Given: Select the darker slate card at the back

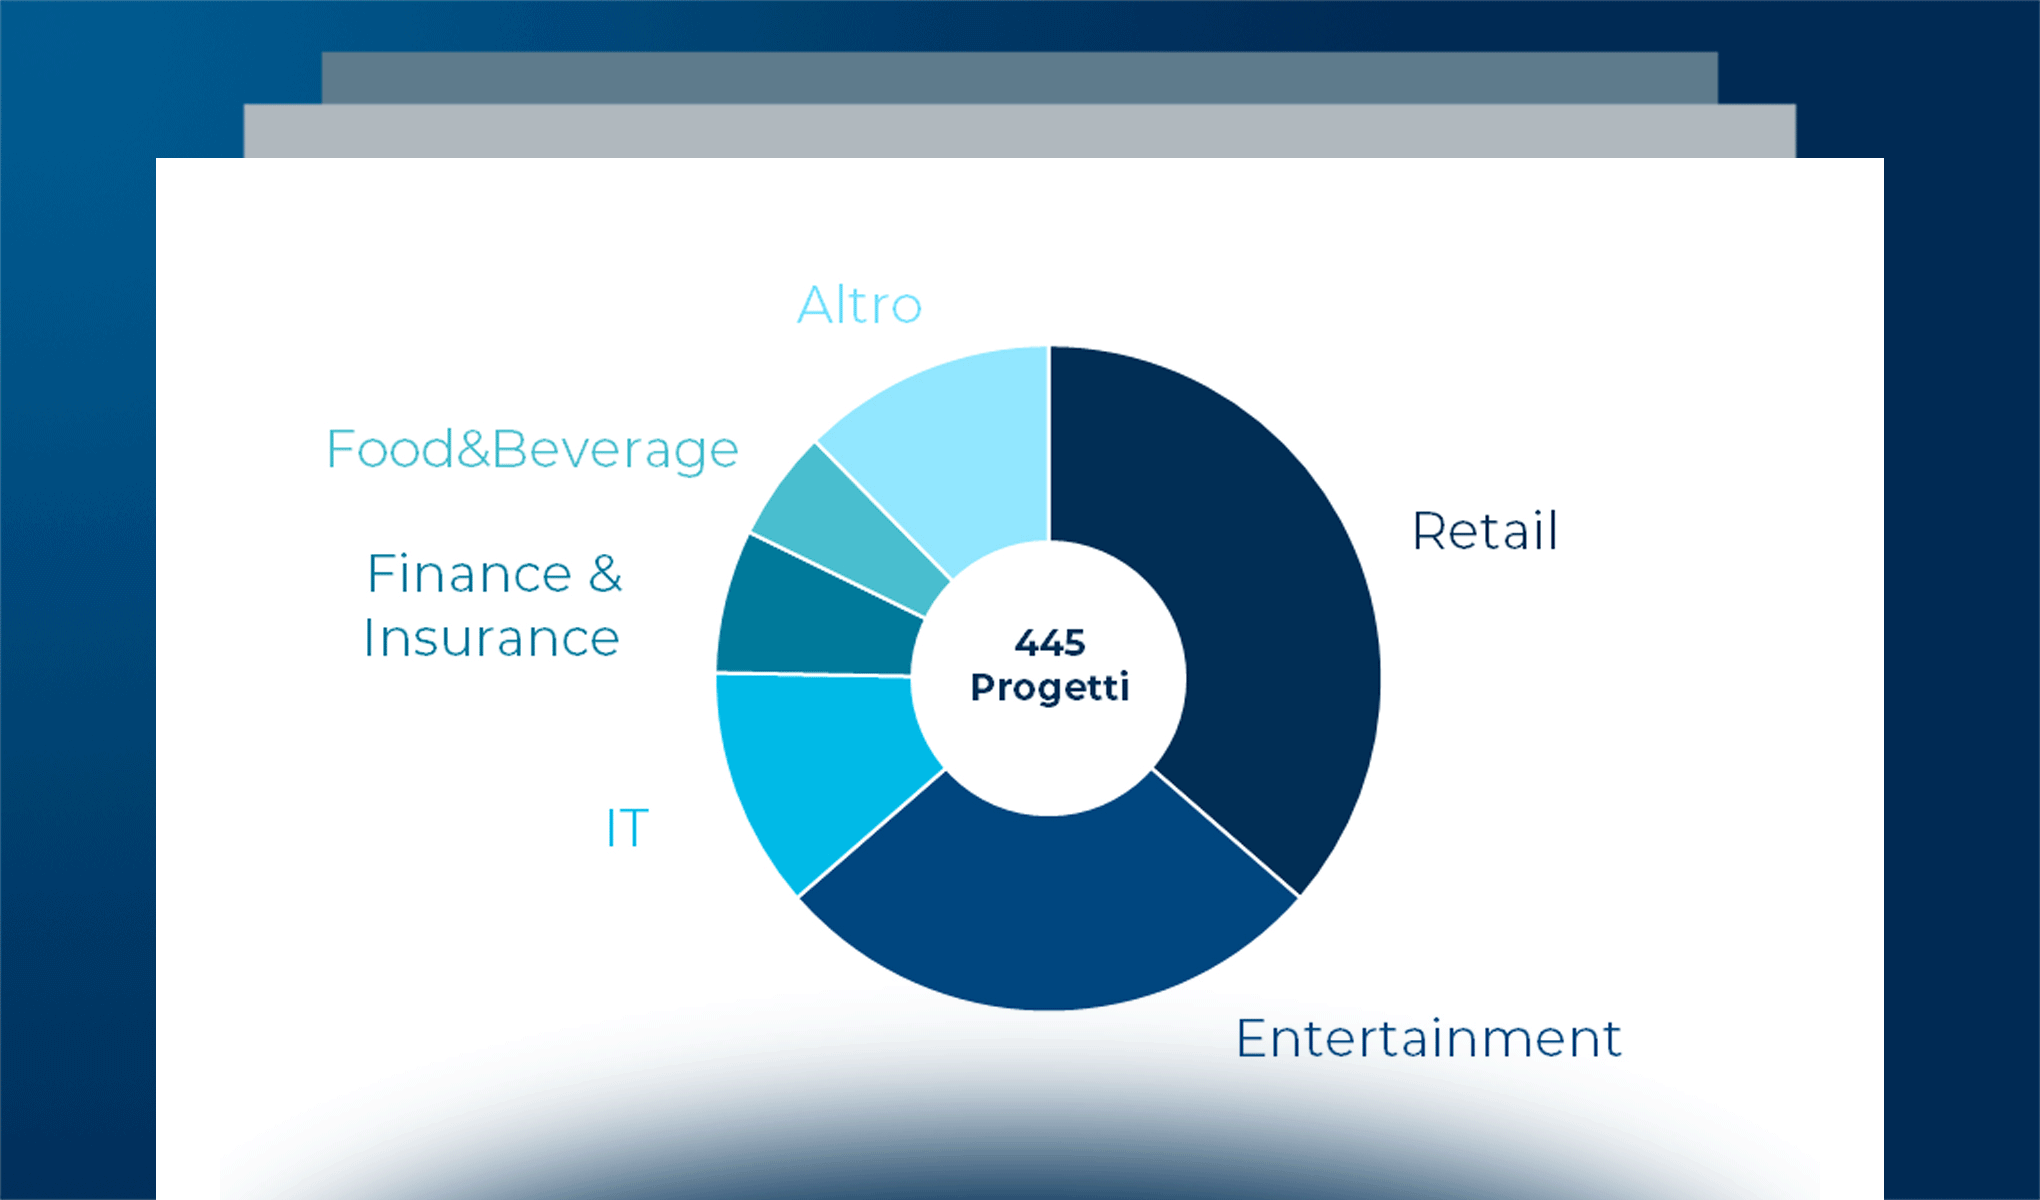Looking at the screenshot, I should (1020, 78).
